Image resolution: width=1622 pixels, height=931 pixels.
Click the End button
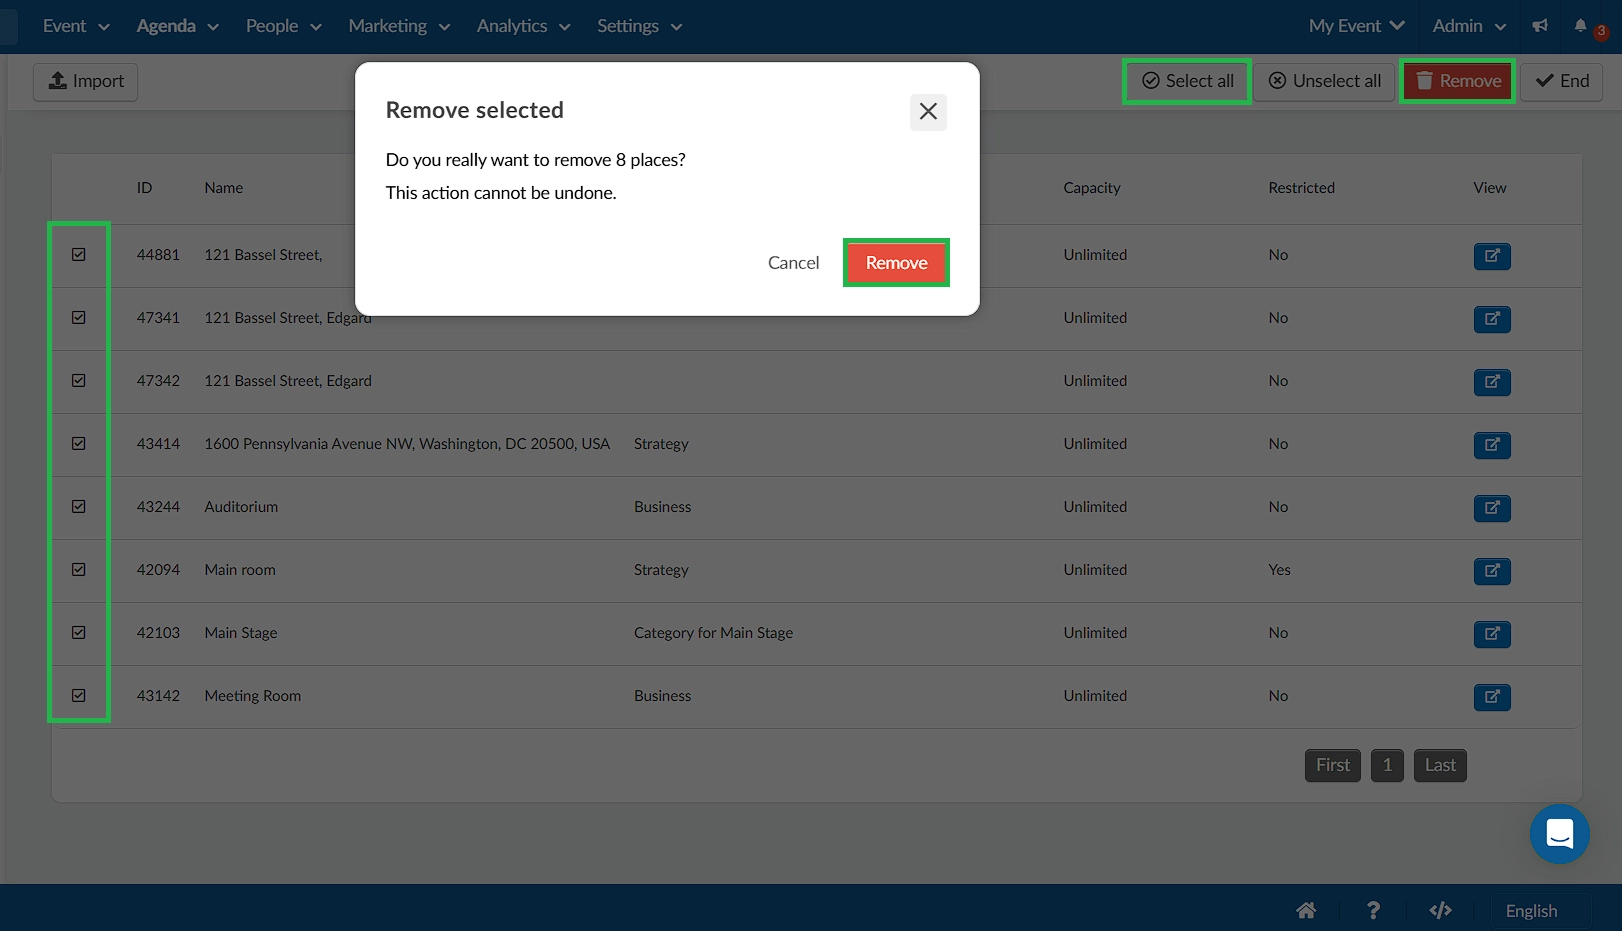pos(1562,81)
